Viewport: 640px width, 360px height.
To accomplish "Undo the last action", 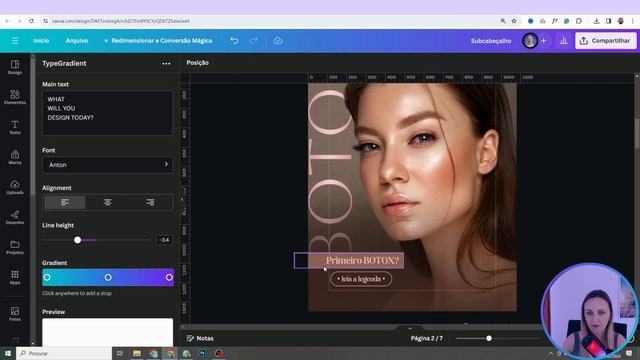I will point(234,41).
